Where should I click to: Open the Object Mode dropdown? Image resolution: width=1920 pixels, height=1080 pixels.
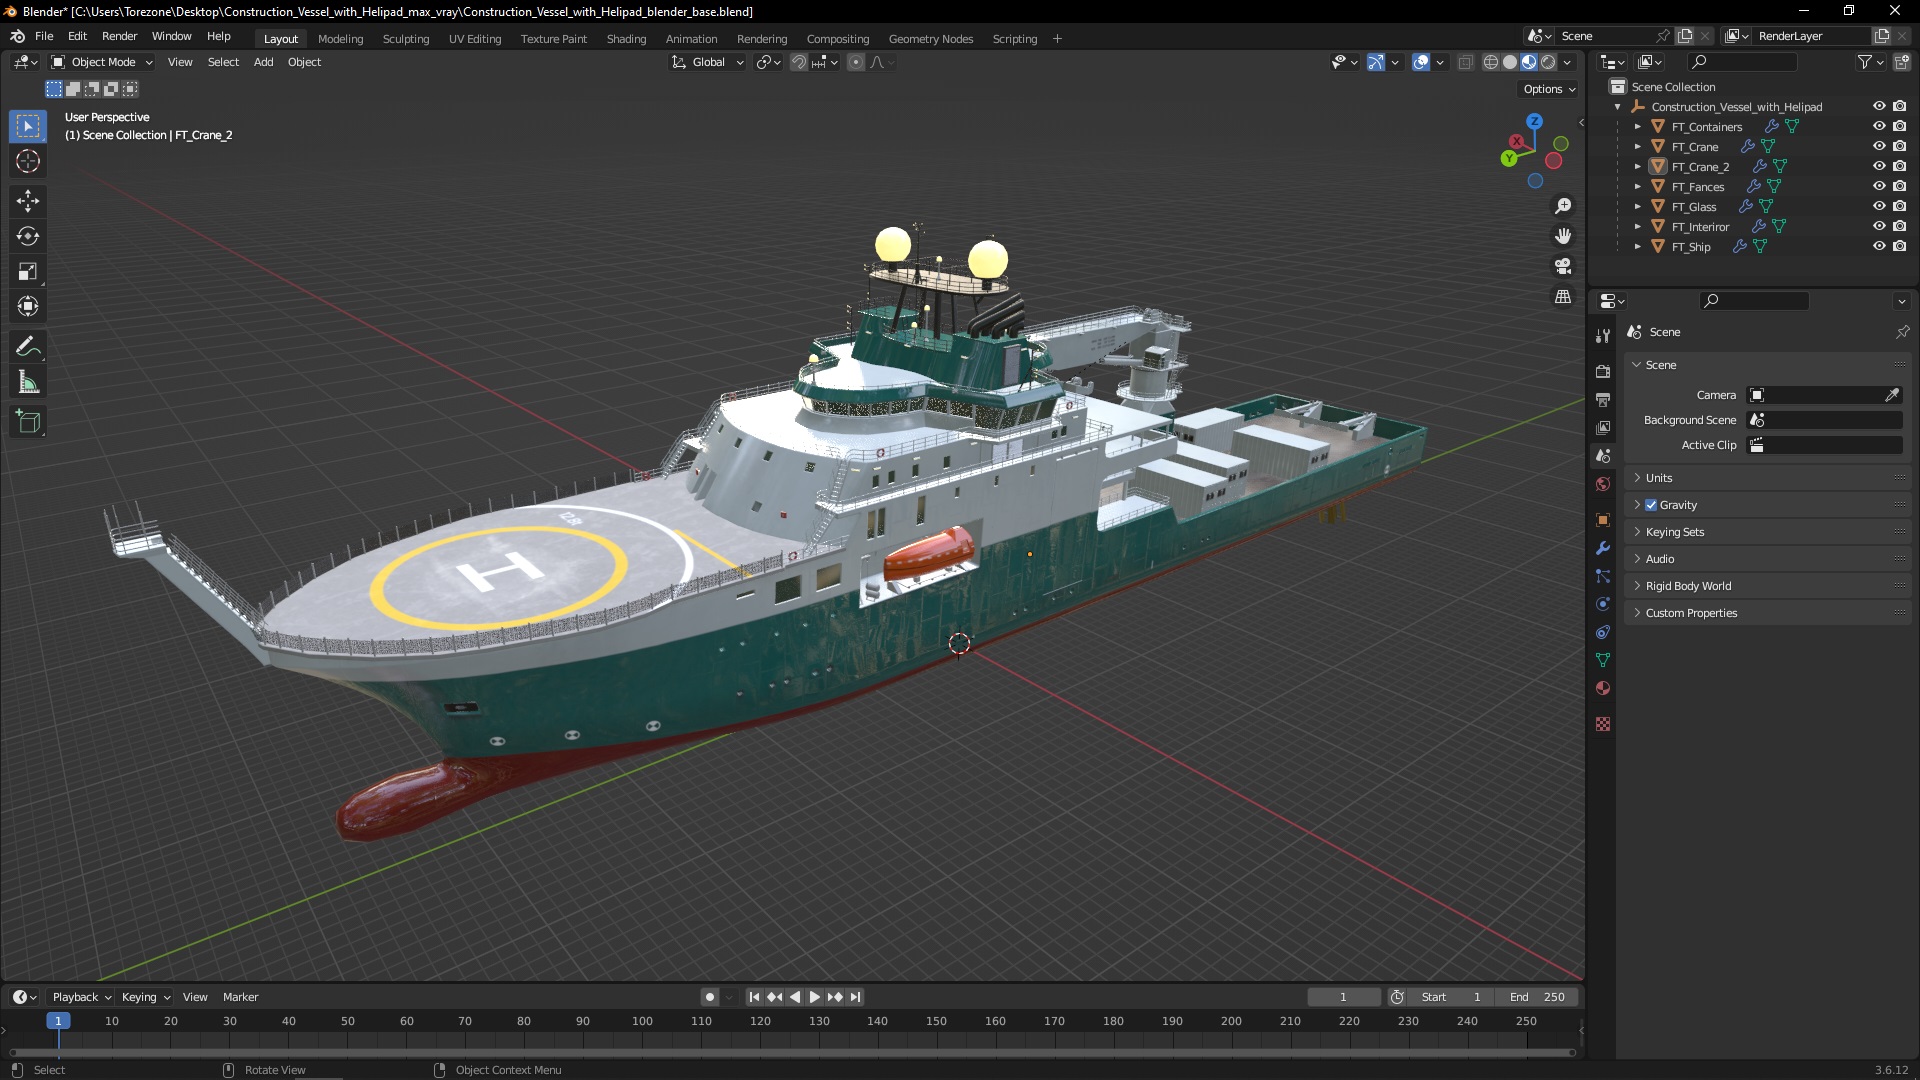[102, 62]
